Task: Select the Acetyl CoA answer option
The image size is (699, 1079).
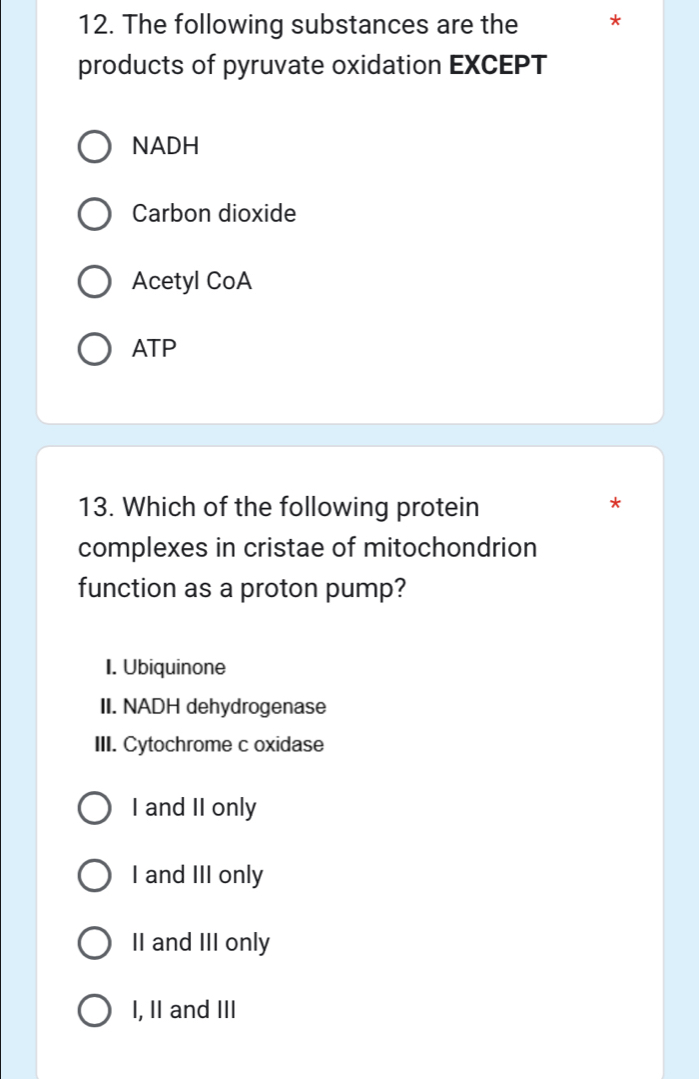Action: click(x=94, y=282)
